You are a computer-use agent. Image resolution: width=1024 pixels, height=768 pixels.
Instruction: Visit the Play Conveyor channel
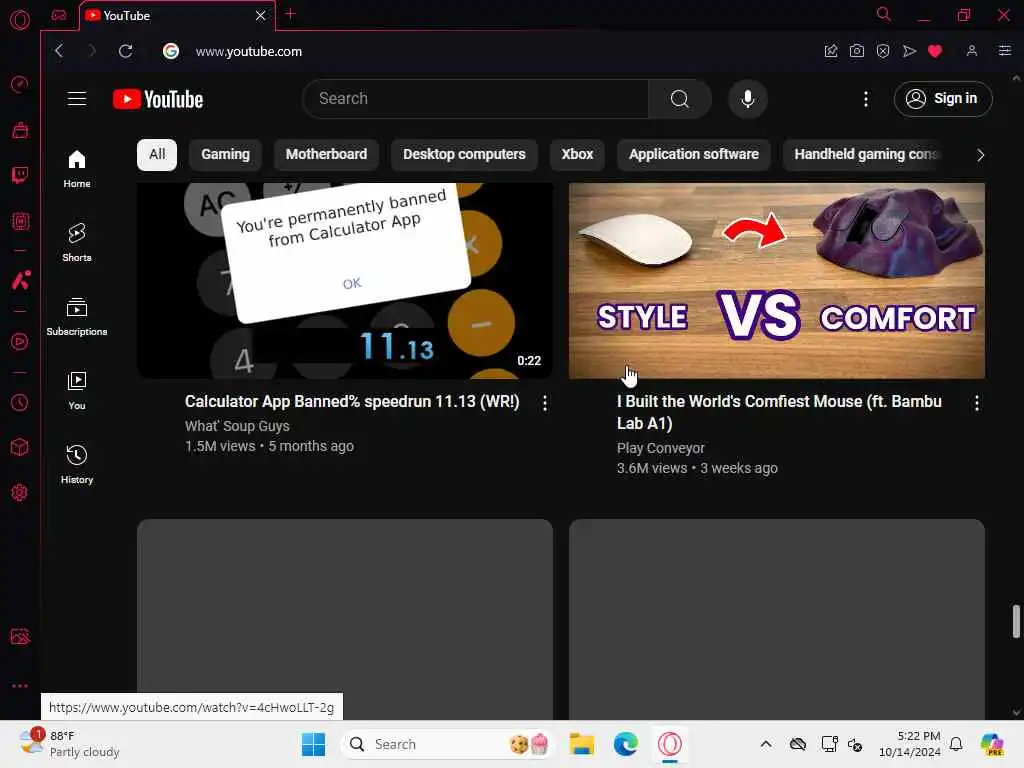click(x=660, y=449)
